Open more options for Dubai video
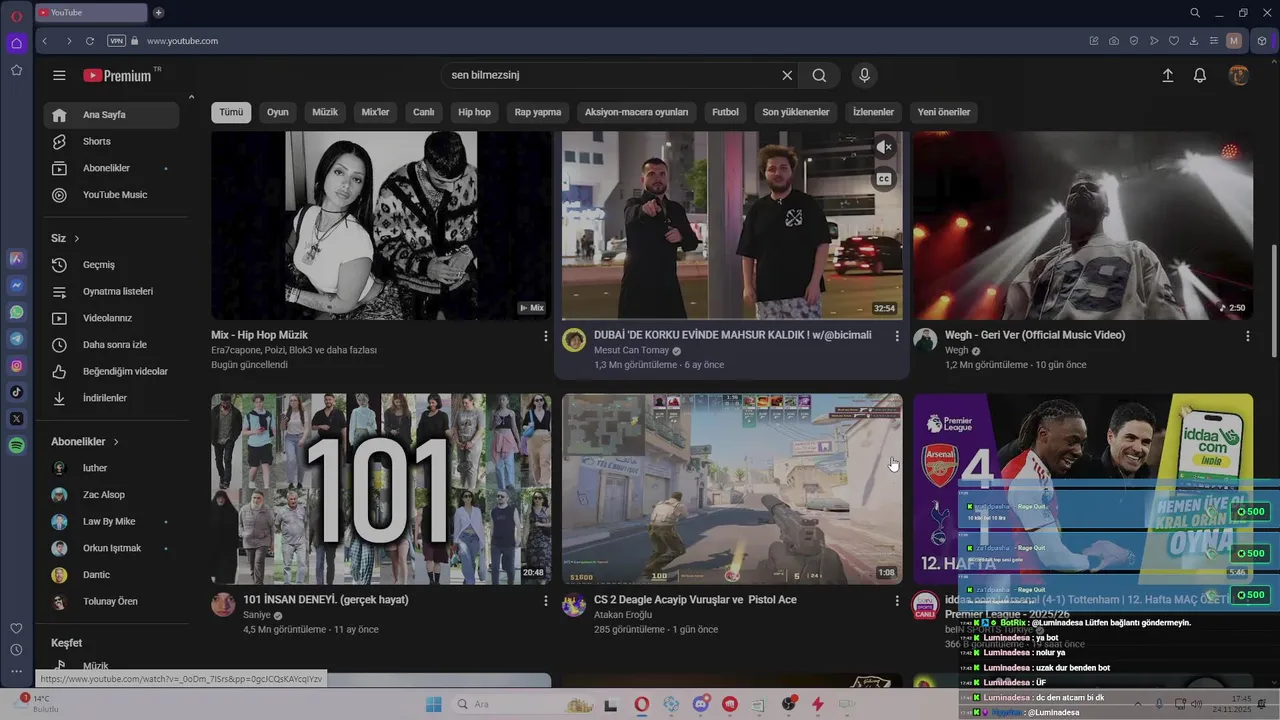The height and width of the screenshot is (720, 1280). pyautogui.click(x=897, y=336)
